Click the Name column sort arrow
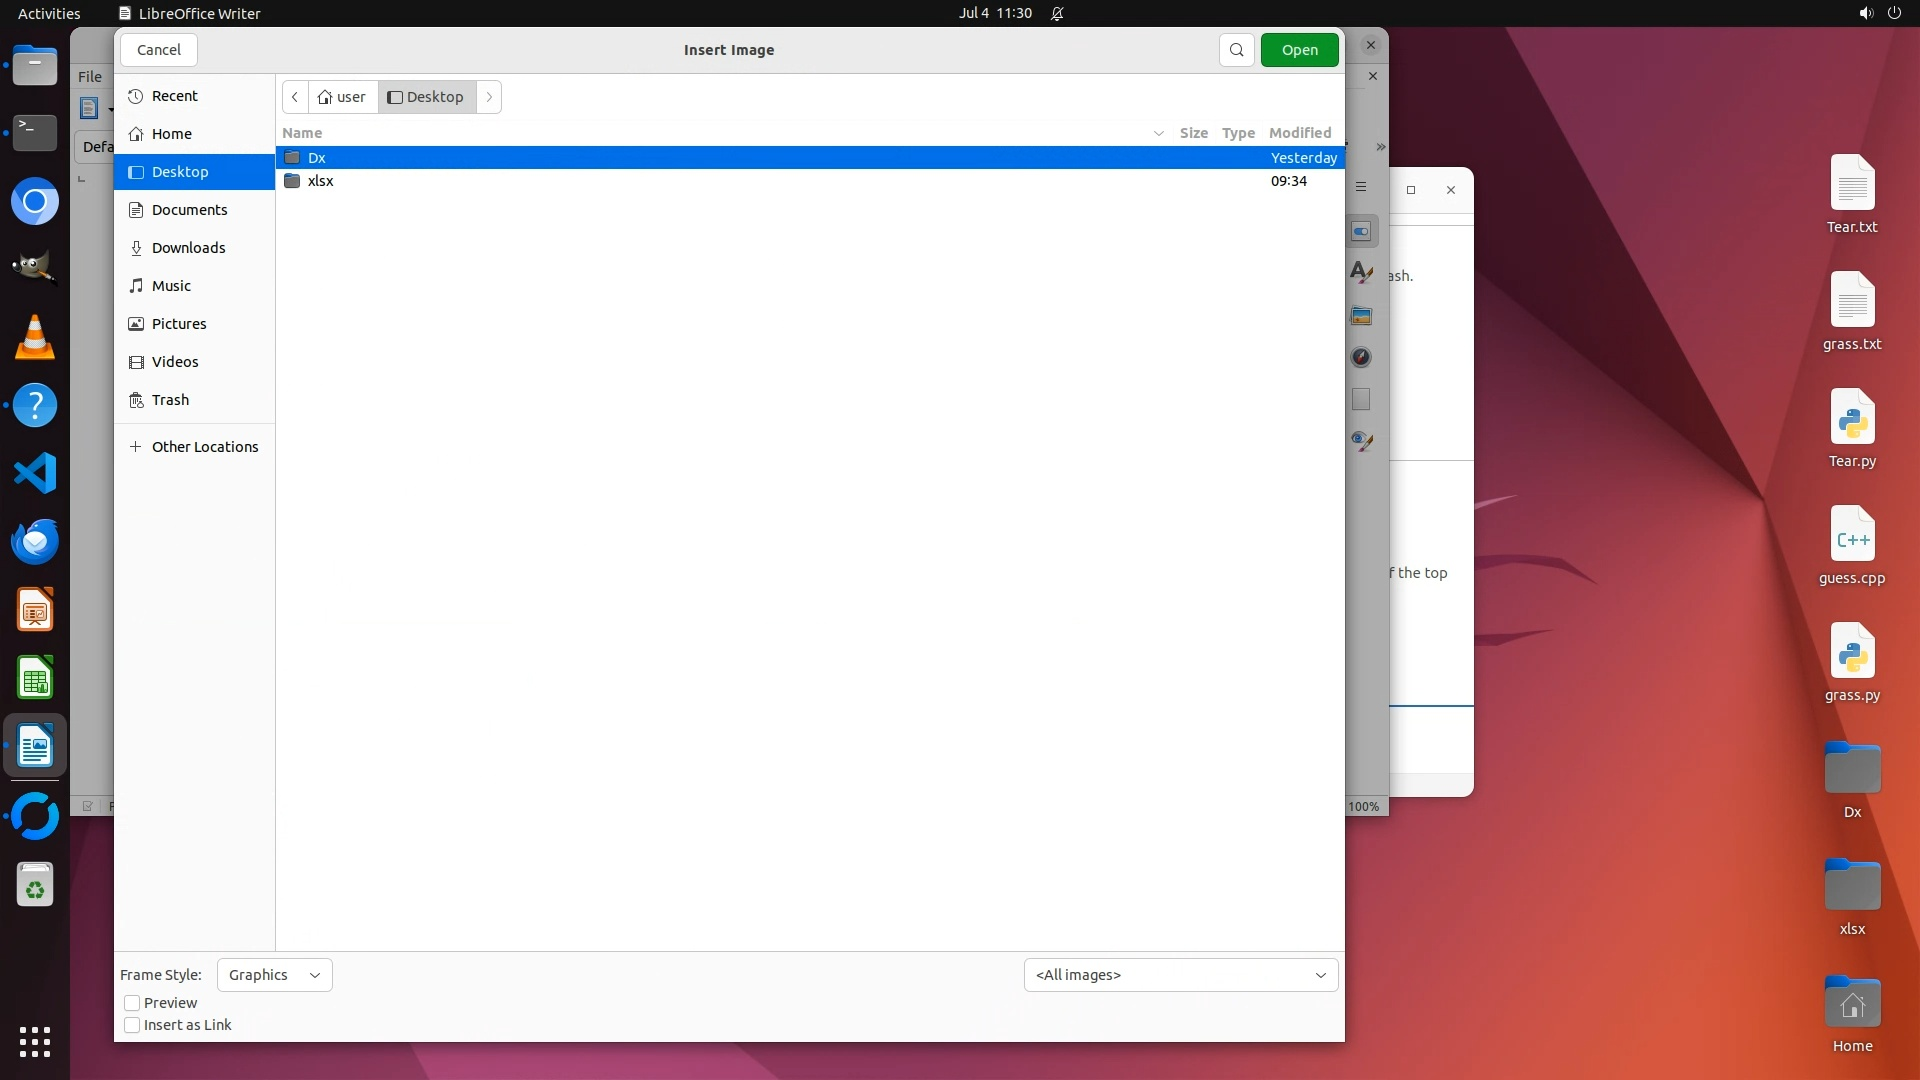Screen dimensions: 1920x1080 [x=1158, y=133]
